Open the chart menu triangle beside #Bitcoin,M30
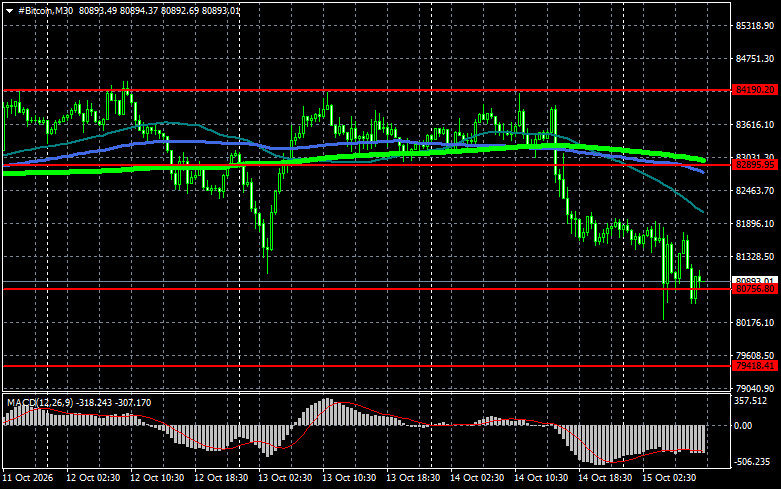 9,10
